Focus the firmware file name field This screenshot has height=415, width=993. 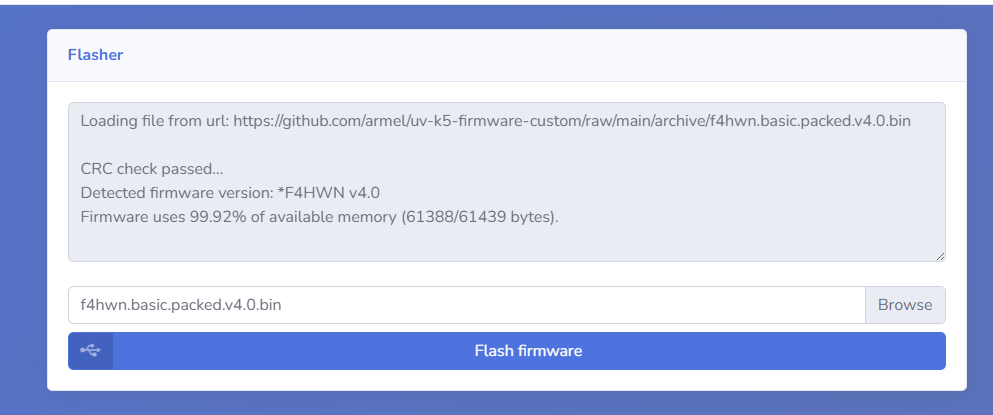(560, 305)
